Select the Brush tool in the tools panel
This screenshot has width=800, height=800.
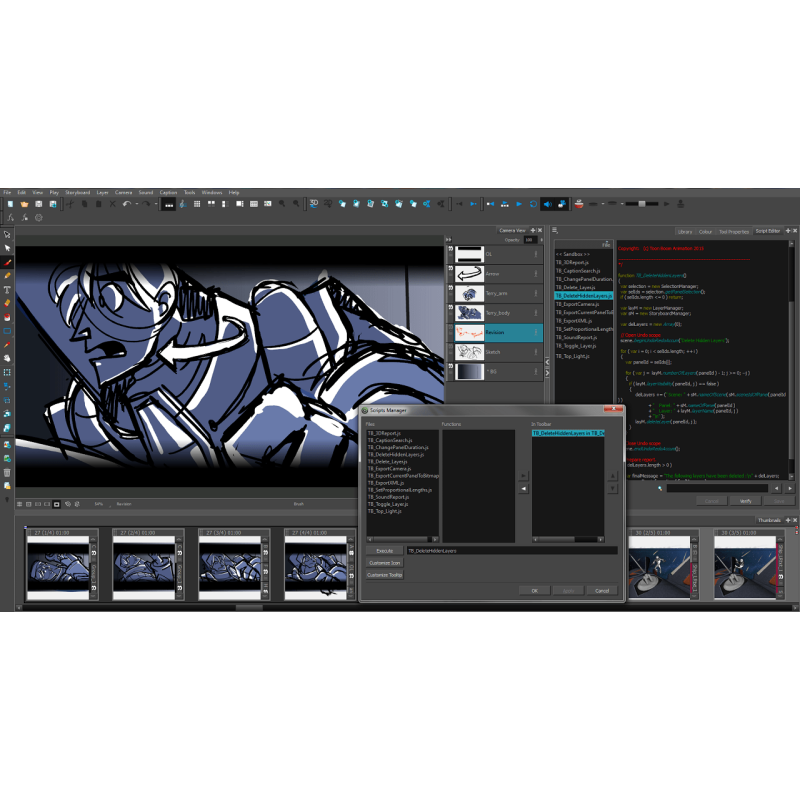(x=7, y=262)
